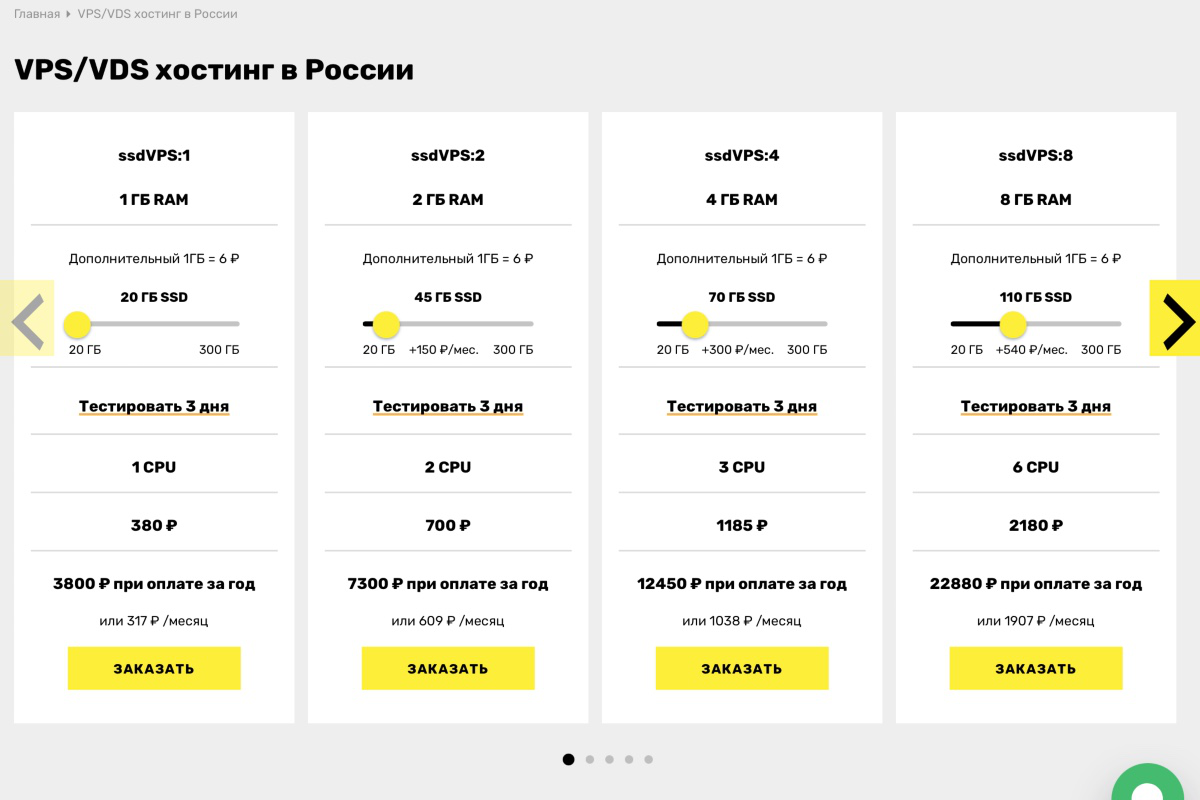Order the ssdVPS:2 plan with Заказать
The image size is (1200, 800).
[x=448, y=668]
